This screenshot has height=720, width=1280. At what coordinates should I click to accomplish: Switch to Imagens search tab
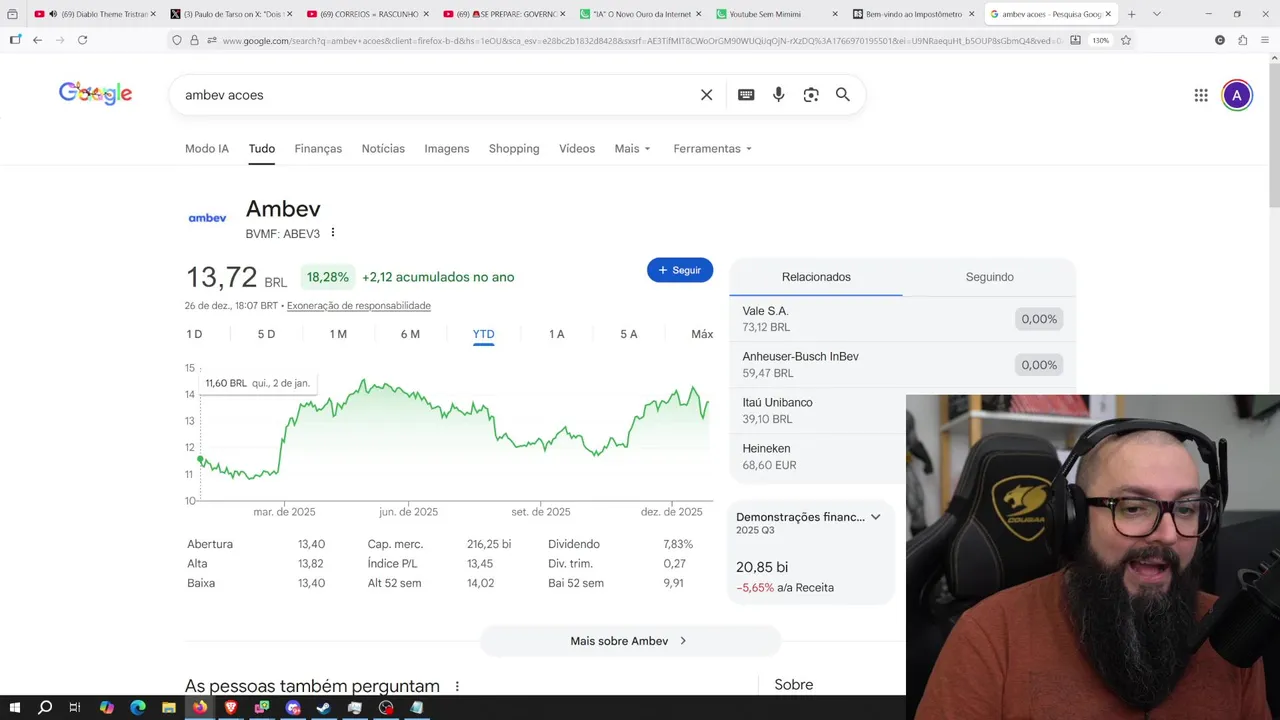coord(447,148)
